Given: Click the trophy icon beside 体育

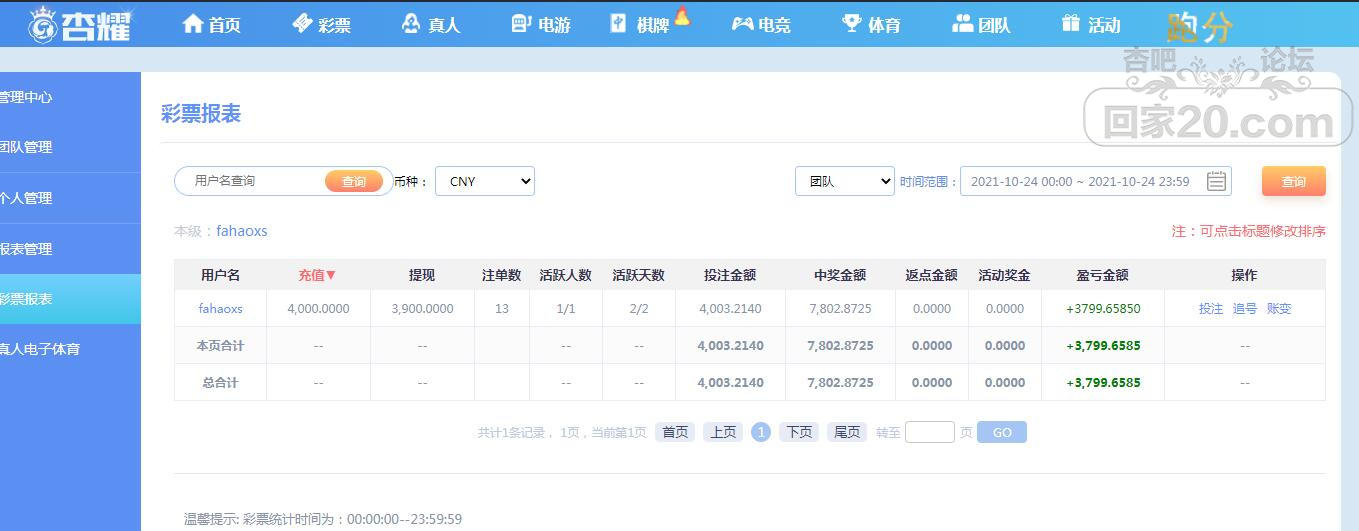Looking at the screenshot, I should coord(852,23).
